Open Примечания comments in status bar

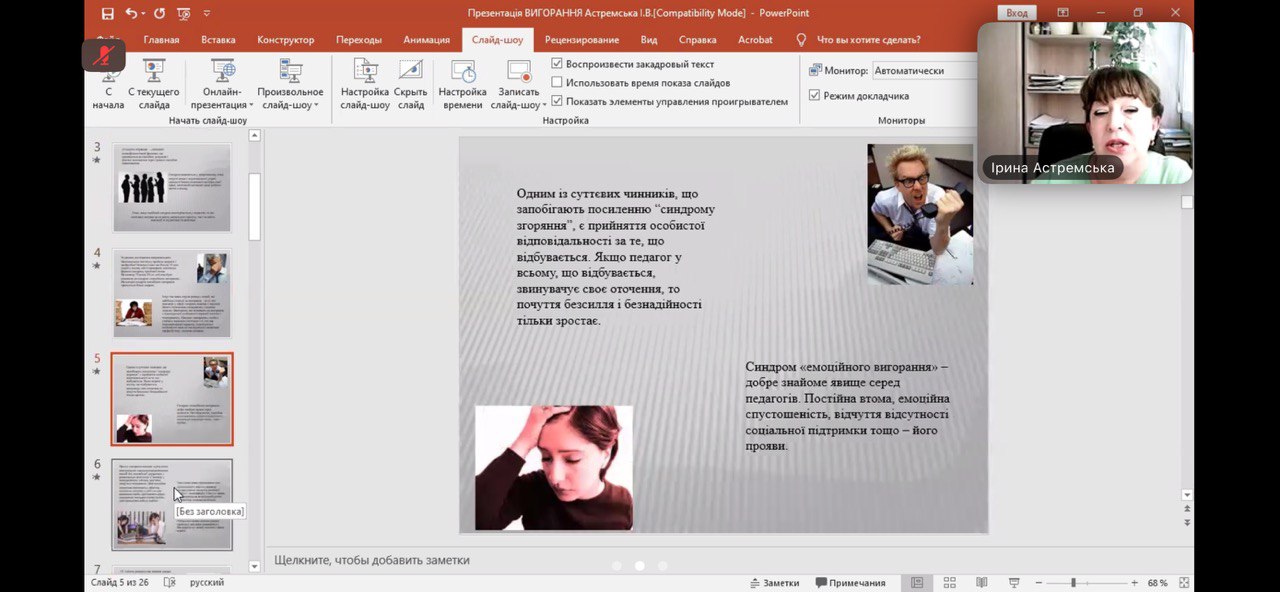coord(850,583)
